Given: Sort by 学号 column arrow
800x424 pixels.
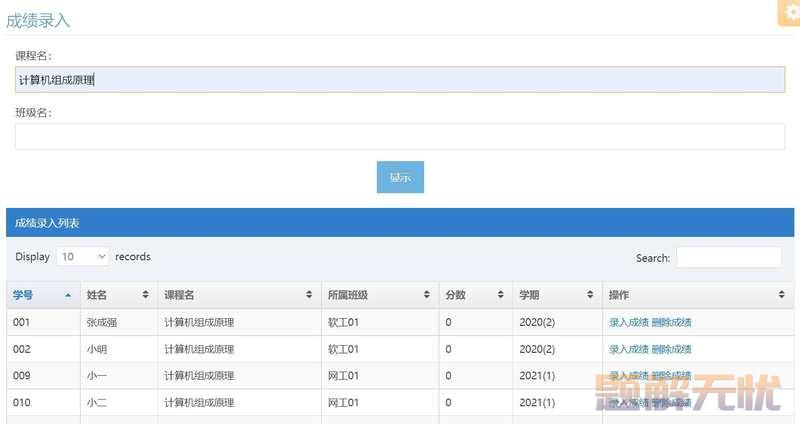Looking at the screenshot, I should [x=68, y=295].
